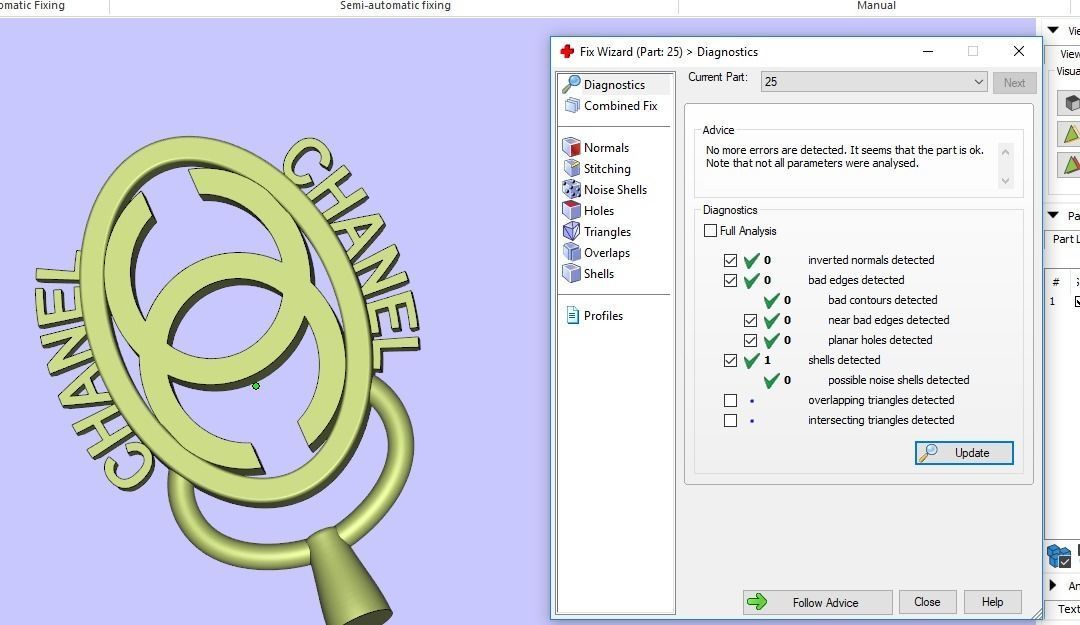Close the Fix Wizard dialog with X
Viewport: 1080px width, 625px height.
click(x=1019, y=52)
